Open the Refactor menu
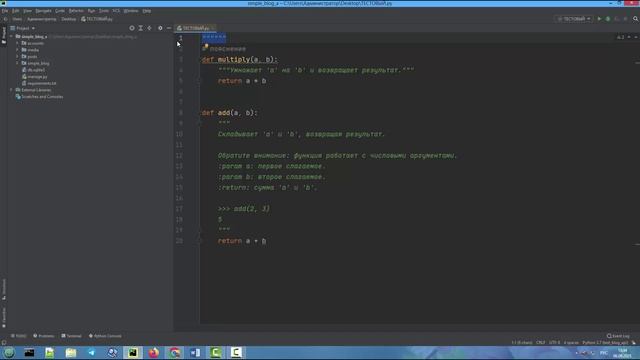Viewport: 640px width, 360px height. 76,11
